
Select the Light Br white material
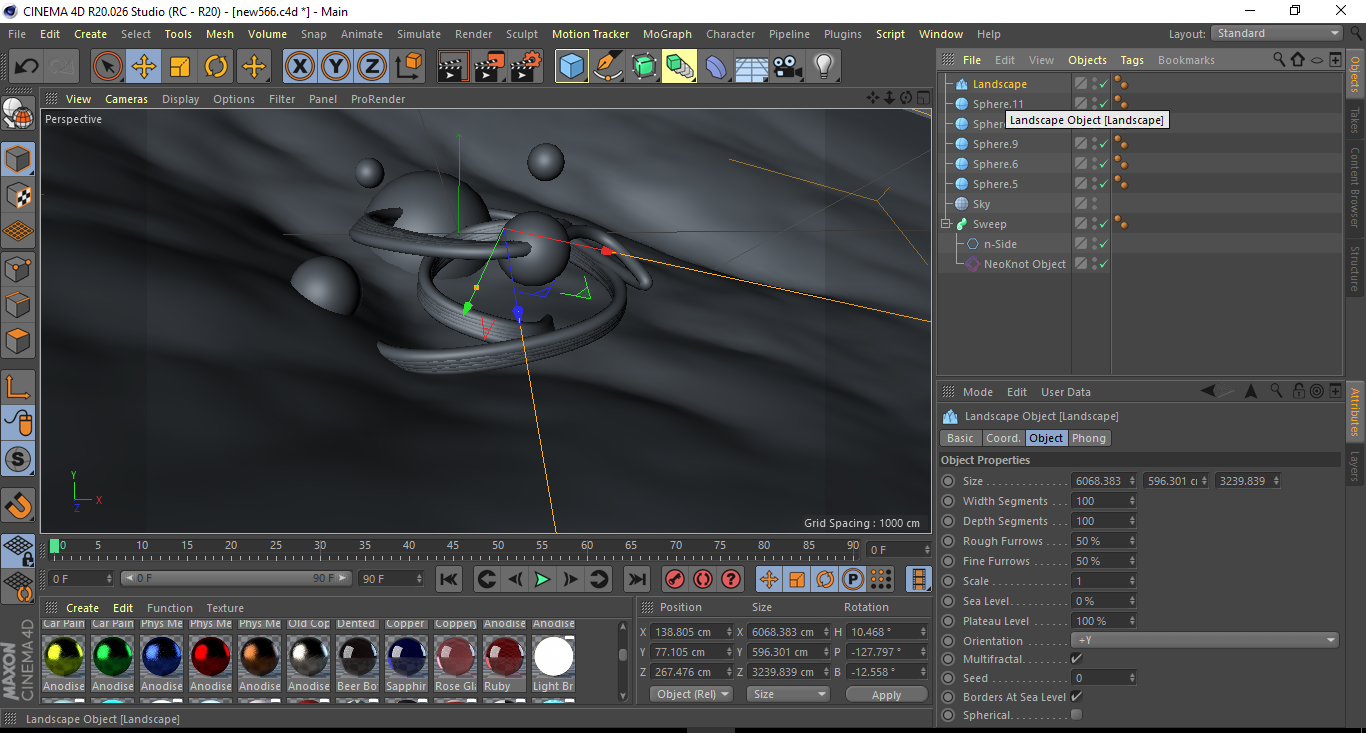[x=554, y=657]
